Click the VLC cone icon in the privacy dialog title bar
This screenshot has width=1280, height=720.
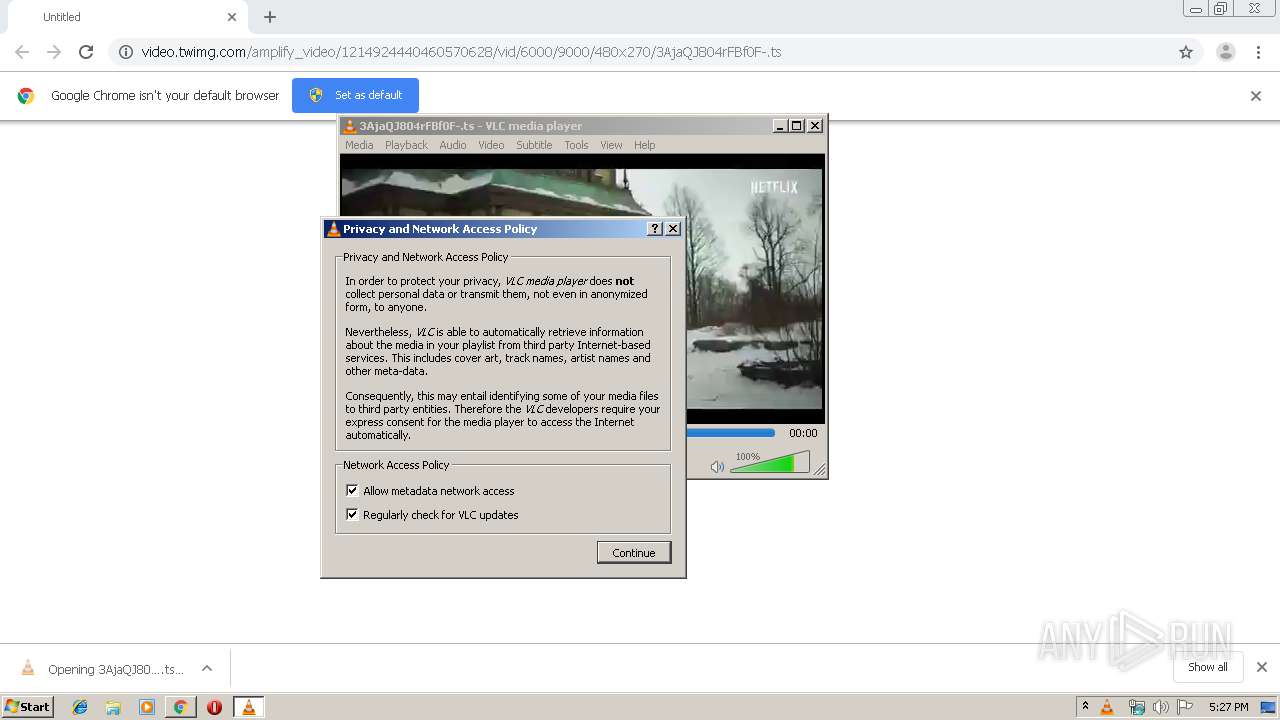[x=334, y=229]
